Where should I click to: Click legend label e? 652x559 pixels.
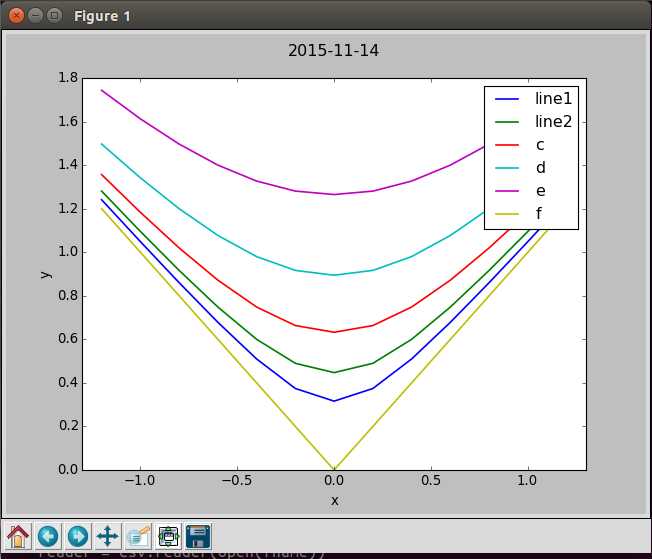[540, 191]
